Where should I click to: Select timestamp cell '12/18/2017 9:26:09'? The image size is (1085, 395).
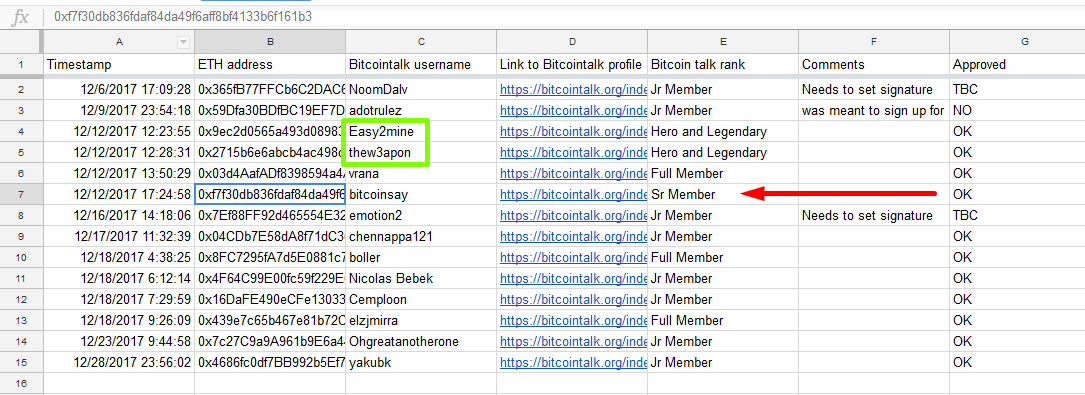pyautogui.click(x=120, y=320)
